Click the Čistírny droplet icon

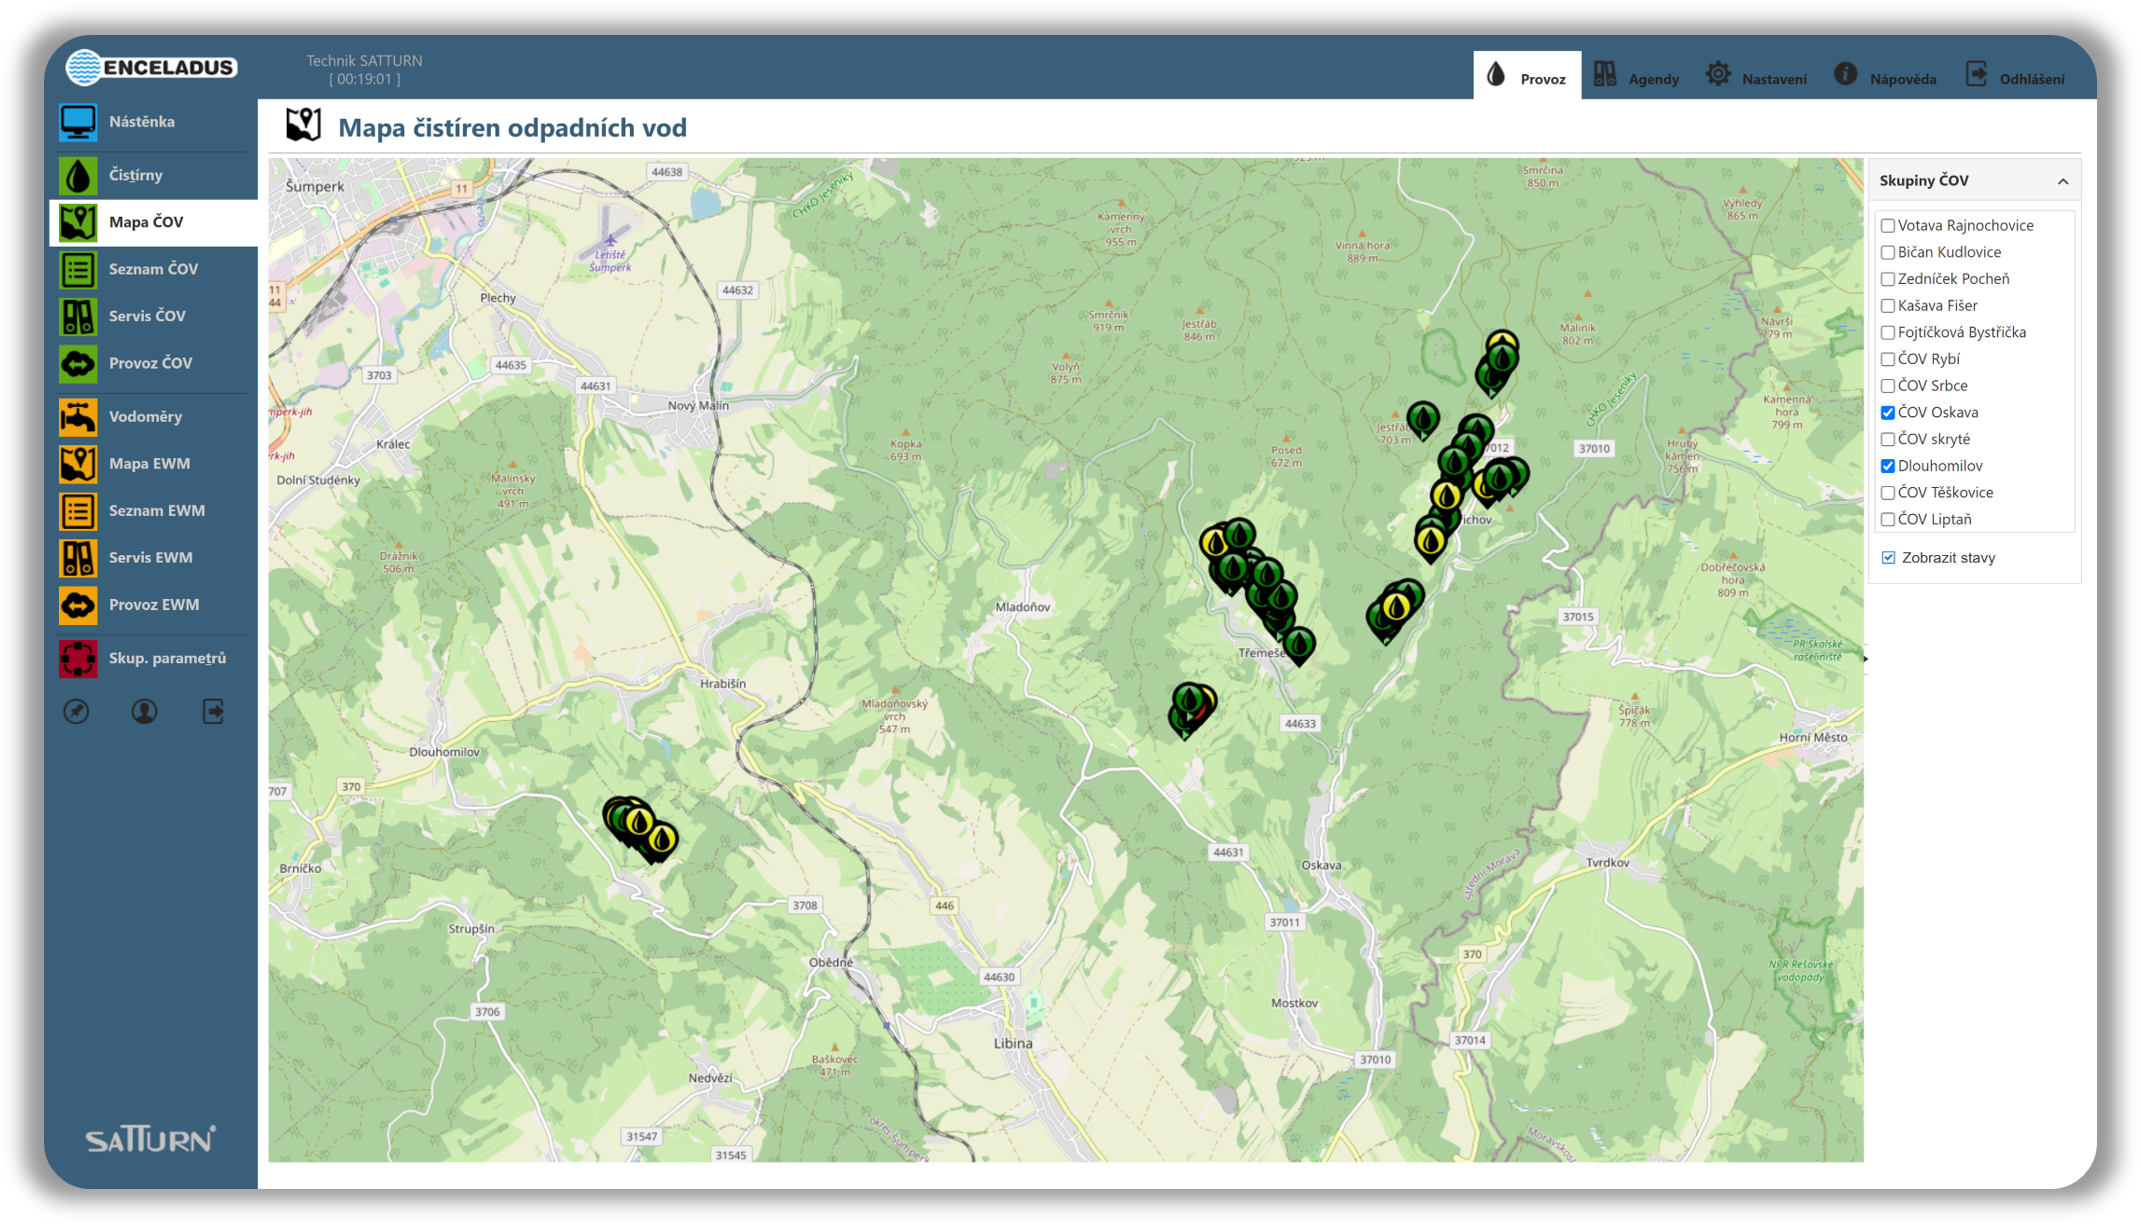click(78, 175)
